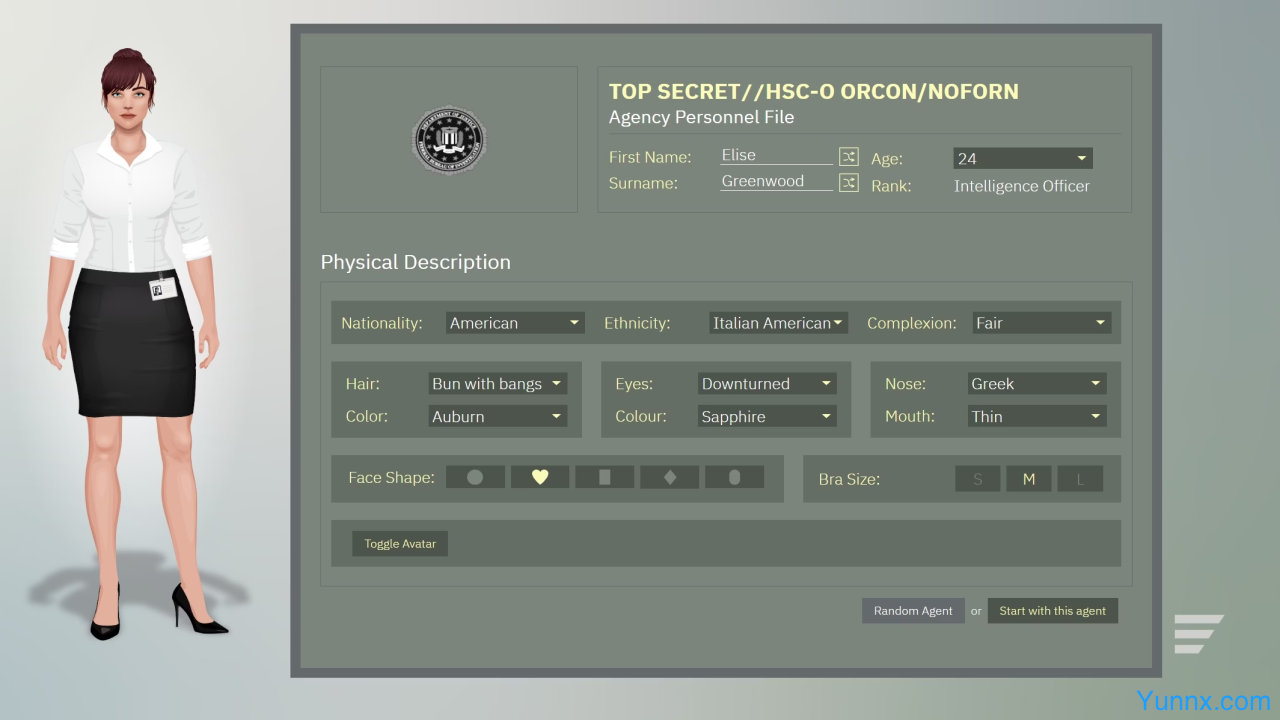Select the S size option
This screenshot has height=720, width=1280.
coord(978,479)
